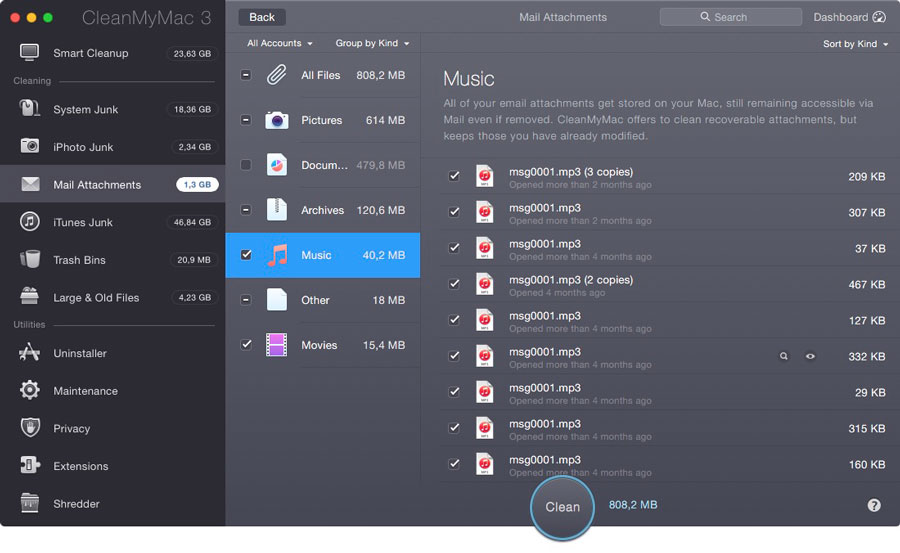Click the iPhoto Junk camera icon

click(x=29, y=146)
